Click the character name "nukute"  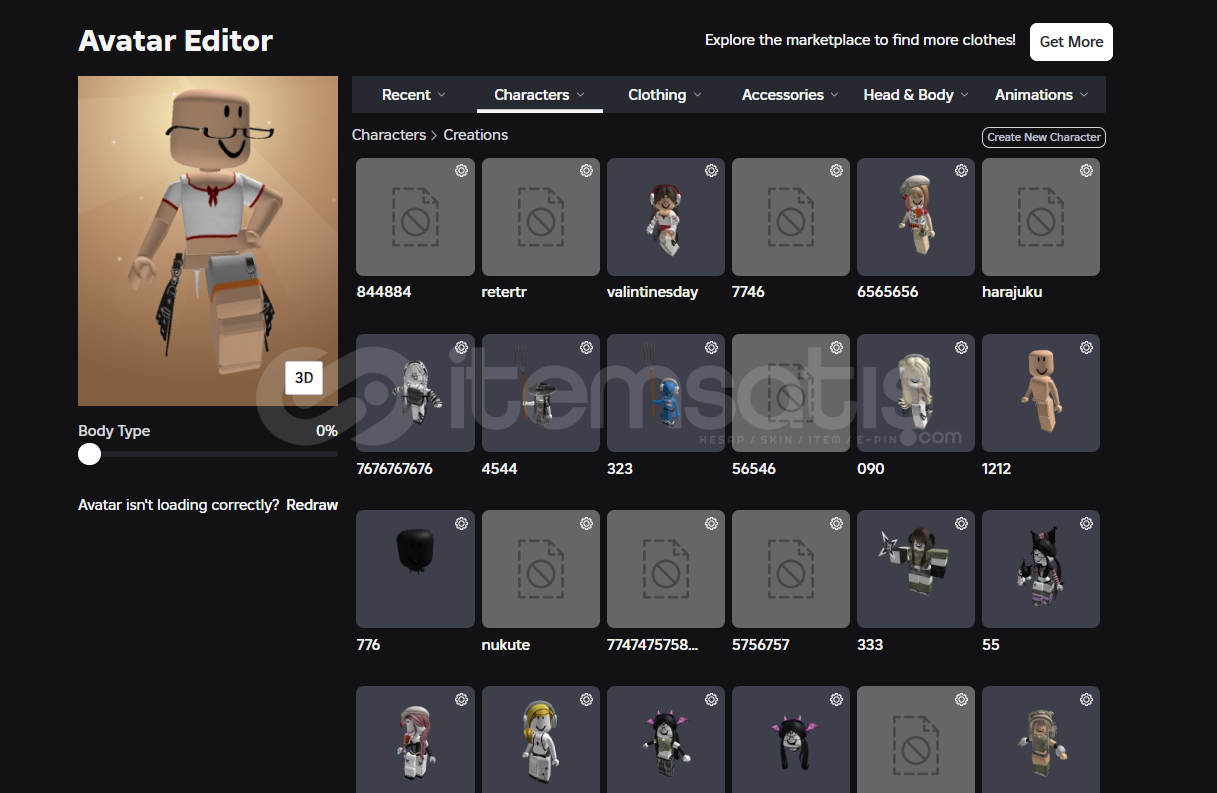click(506, 645)
